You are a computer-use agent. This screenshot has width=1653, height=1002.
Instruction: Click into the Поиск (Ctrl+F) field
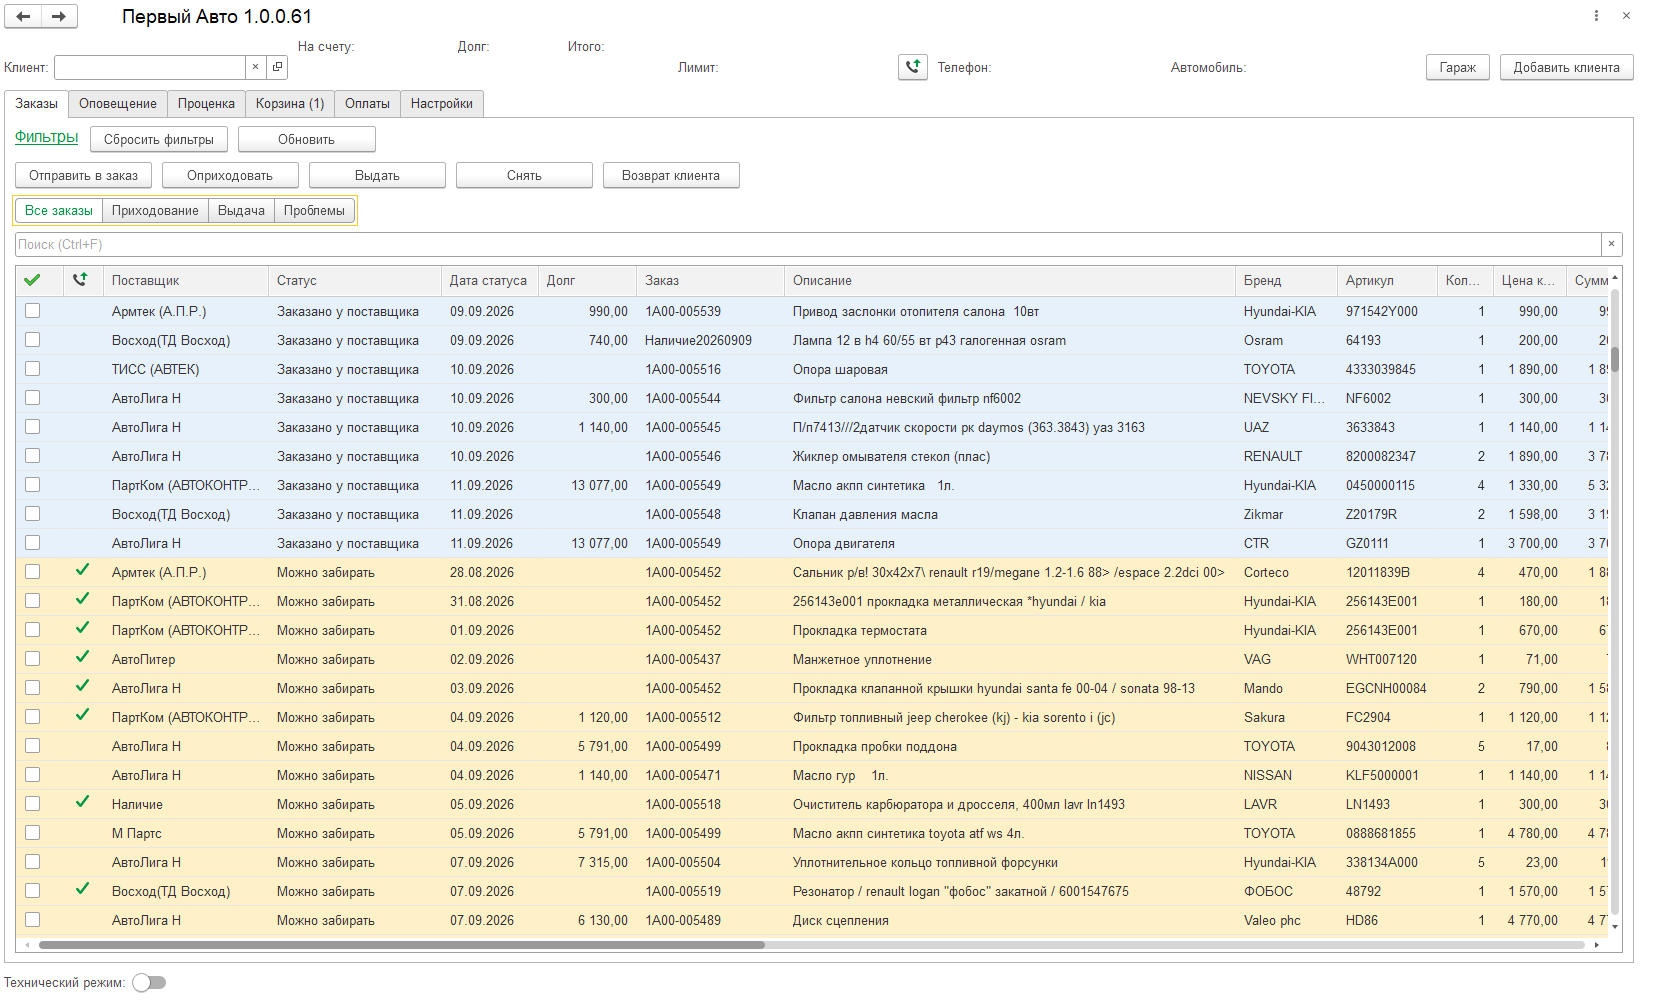click(x=808, y=244)
